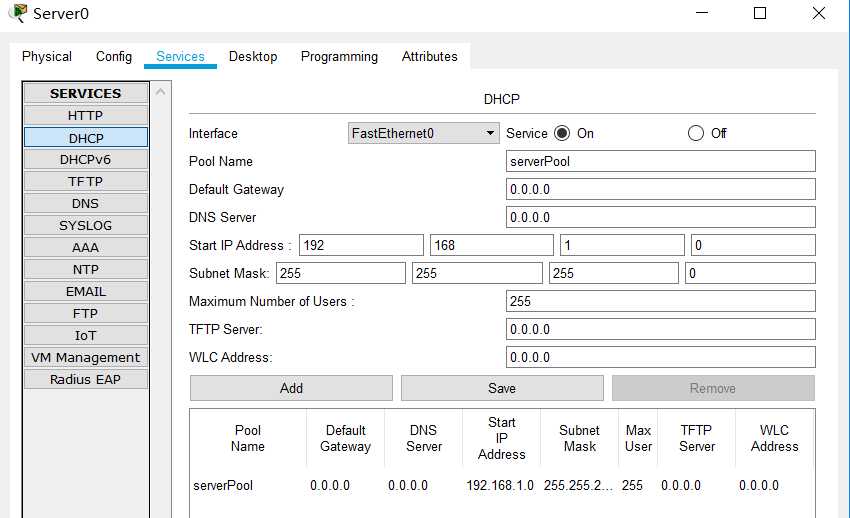Open the IoT service

[86, 335]
